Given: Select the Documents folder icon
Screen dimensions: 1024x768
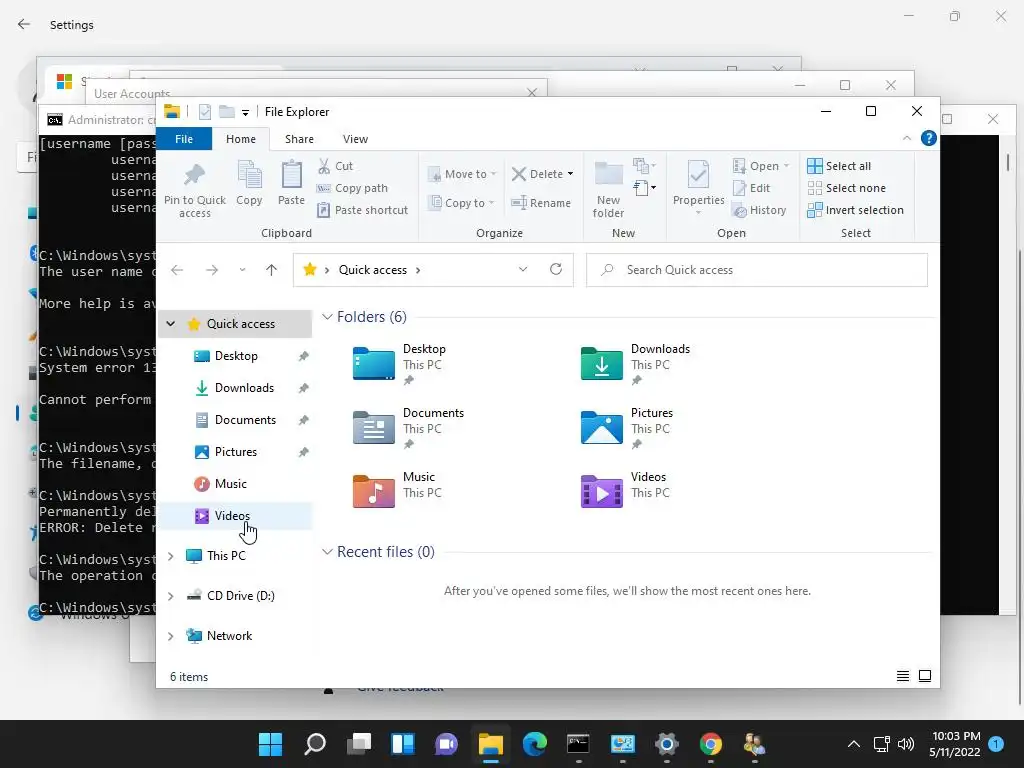Looking at the screenshot, I should pos(374,427).
